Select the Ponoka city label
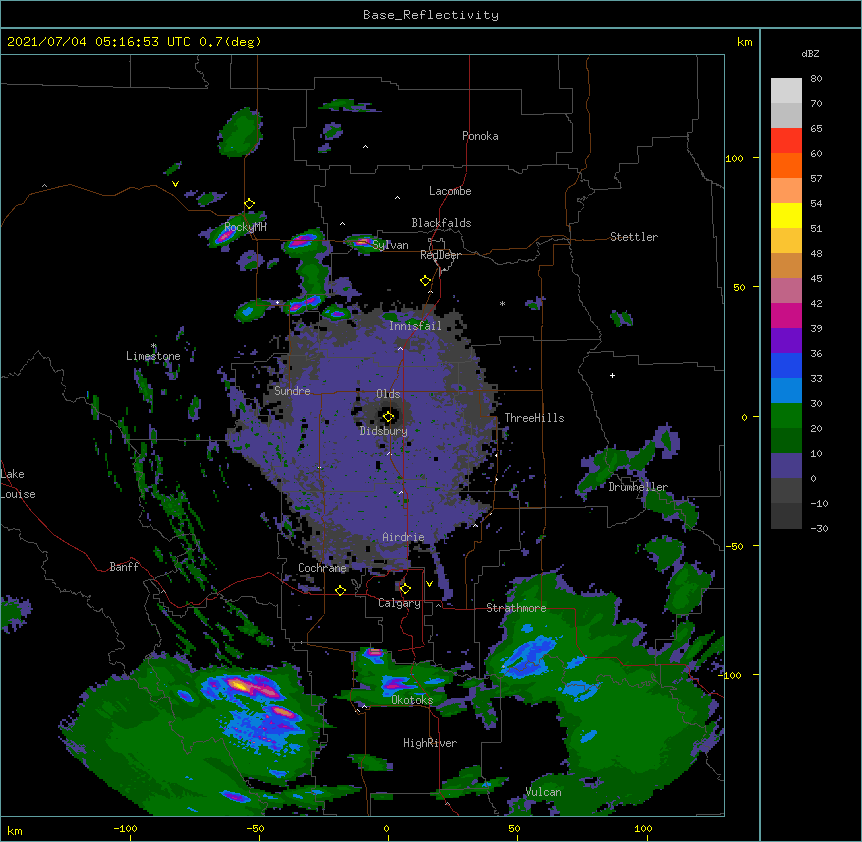 (x=480, y=136)
